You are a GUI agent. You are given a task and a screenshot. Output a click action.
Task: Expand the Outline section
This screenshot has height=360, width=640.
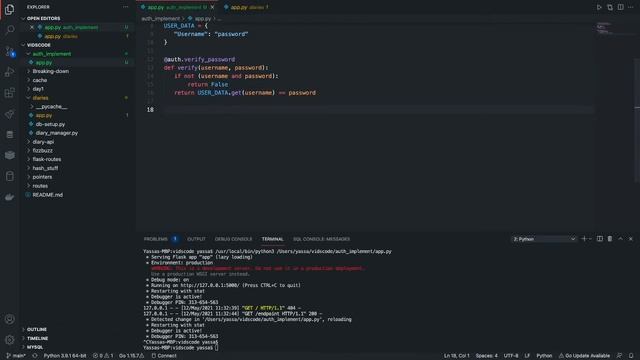(x=37, y=329)
